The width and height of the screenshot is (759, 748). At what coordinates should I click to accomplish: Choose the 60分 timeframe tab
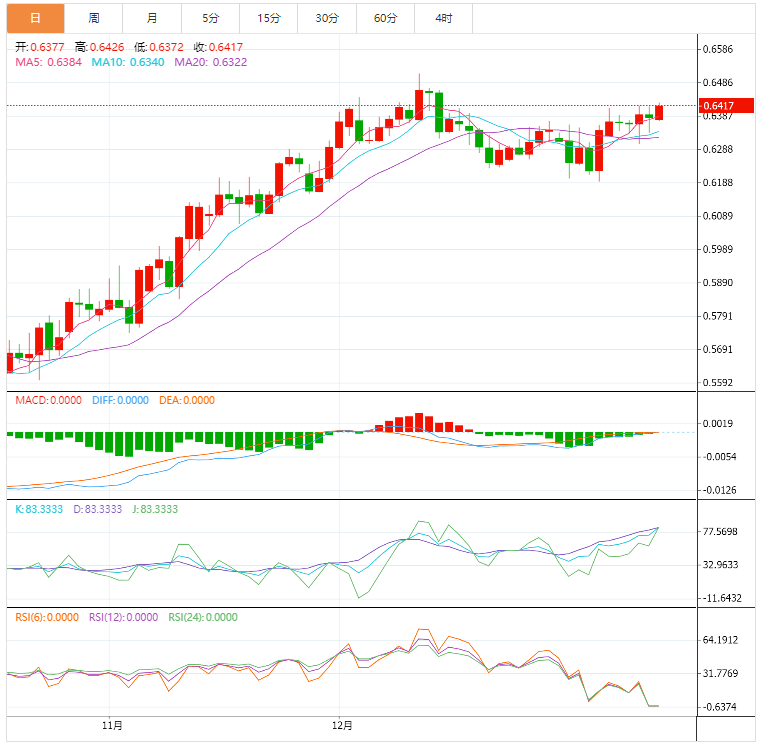point(385,18)
